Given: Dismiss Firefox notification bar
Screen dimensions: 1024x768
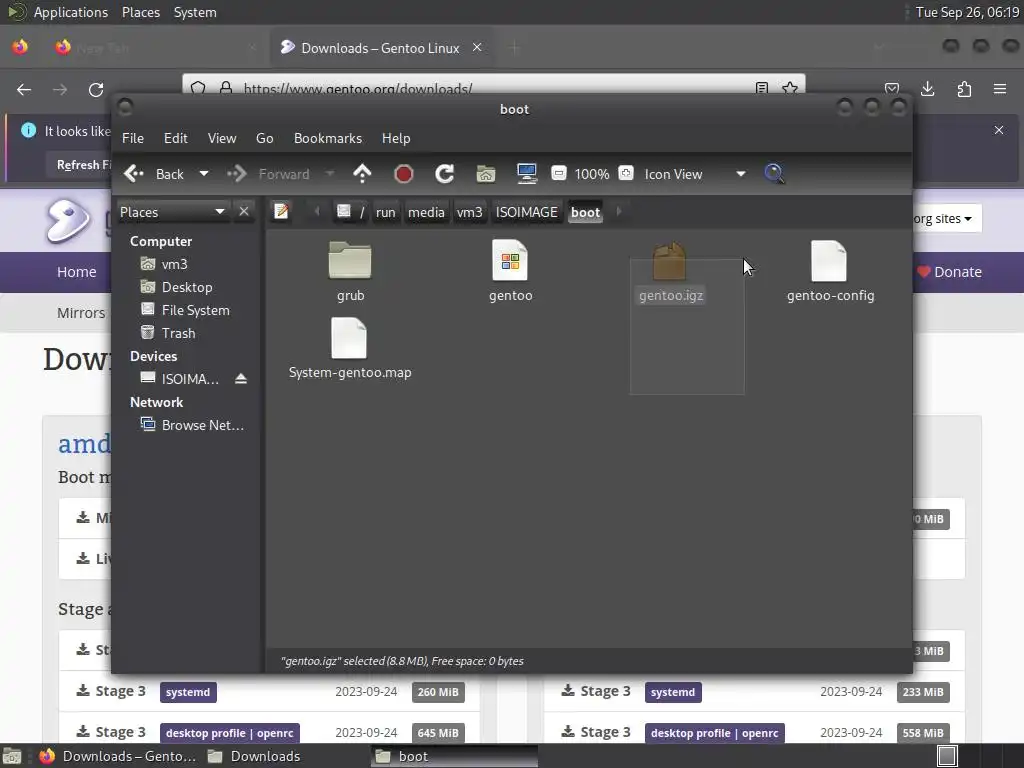Looking at the screenshot, I should point(999,130).
